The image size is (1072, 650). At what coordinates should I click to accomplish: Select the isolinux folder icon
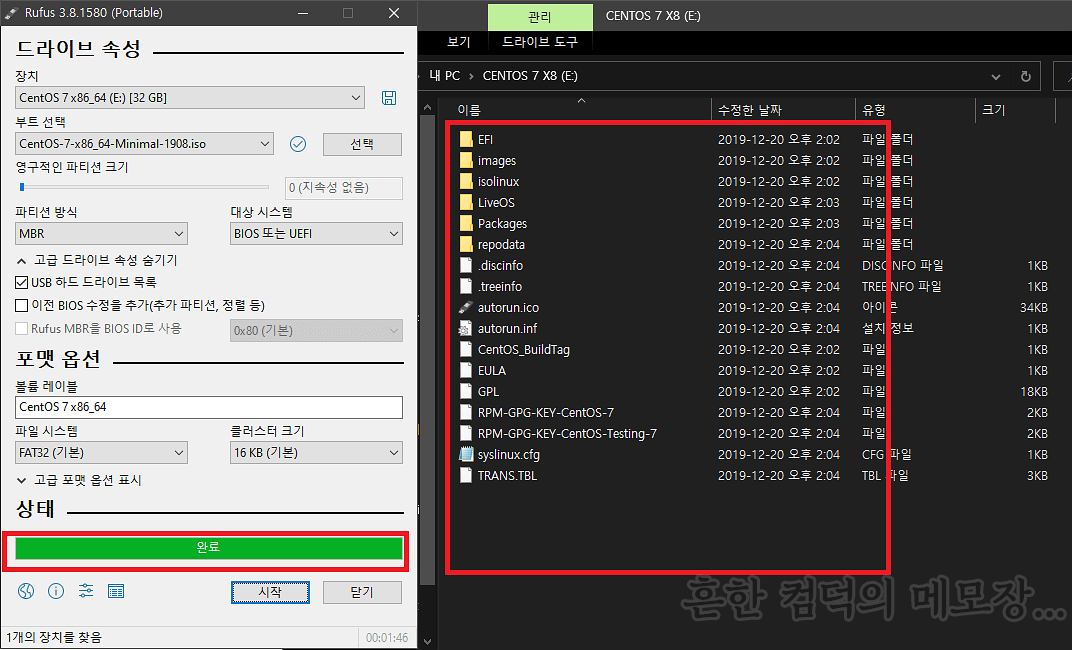coord(466,181)
